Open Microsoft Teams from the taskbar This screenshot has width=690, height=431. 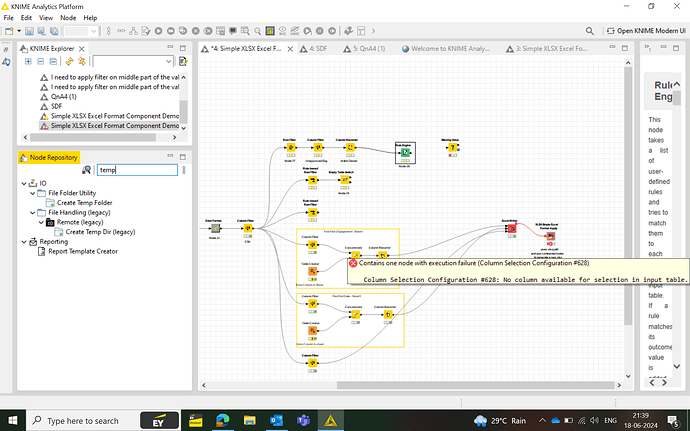303,421
